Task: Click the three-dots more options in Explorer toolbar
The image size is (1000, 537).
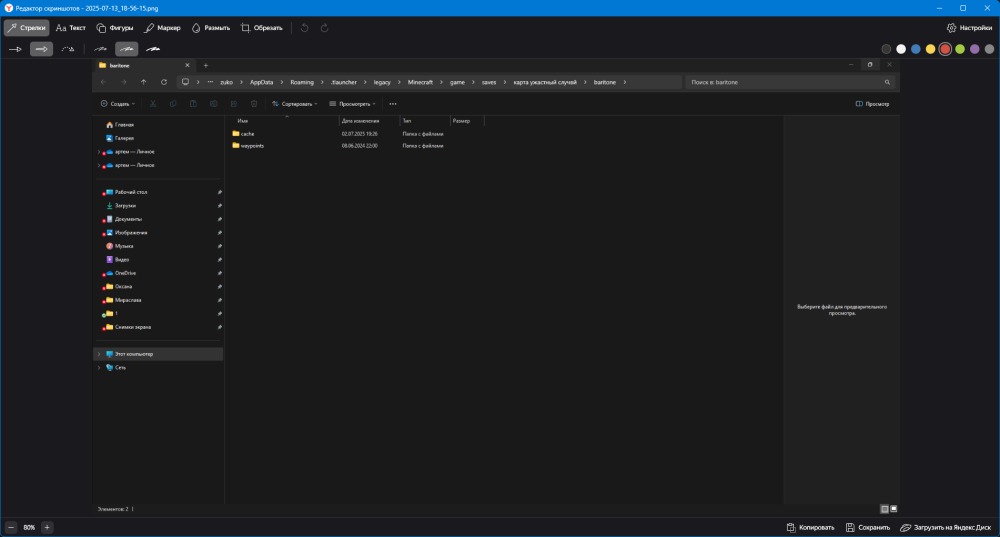Action: (393, 104)
